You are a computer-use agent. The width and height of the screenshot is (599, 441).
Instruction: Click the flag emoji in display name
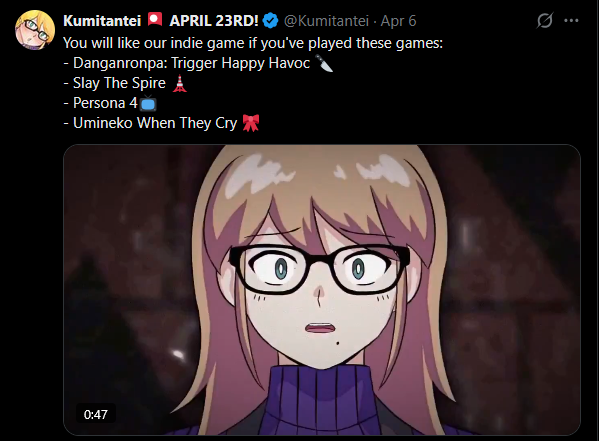[x=155, y=20]
